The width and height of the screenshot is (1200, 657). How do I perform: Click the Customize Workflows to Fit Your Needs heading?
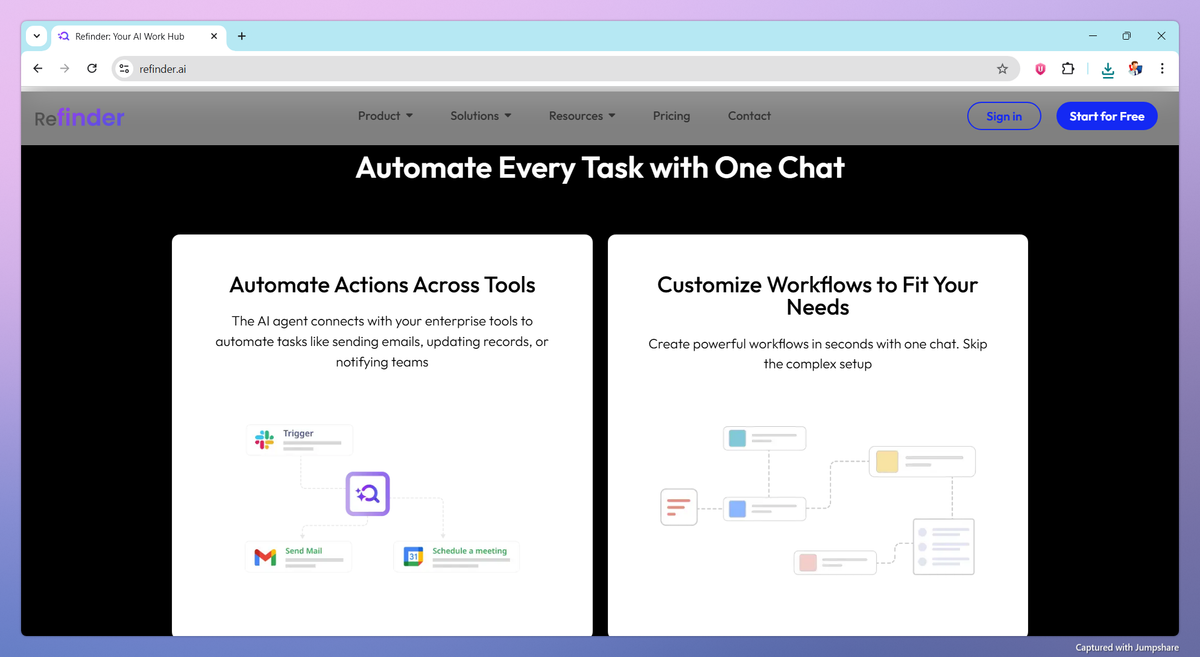[x=817, y=296]
